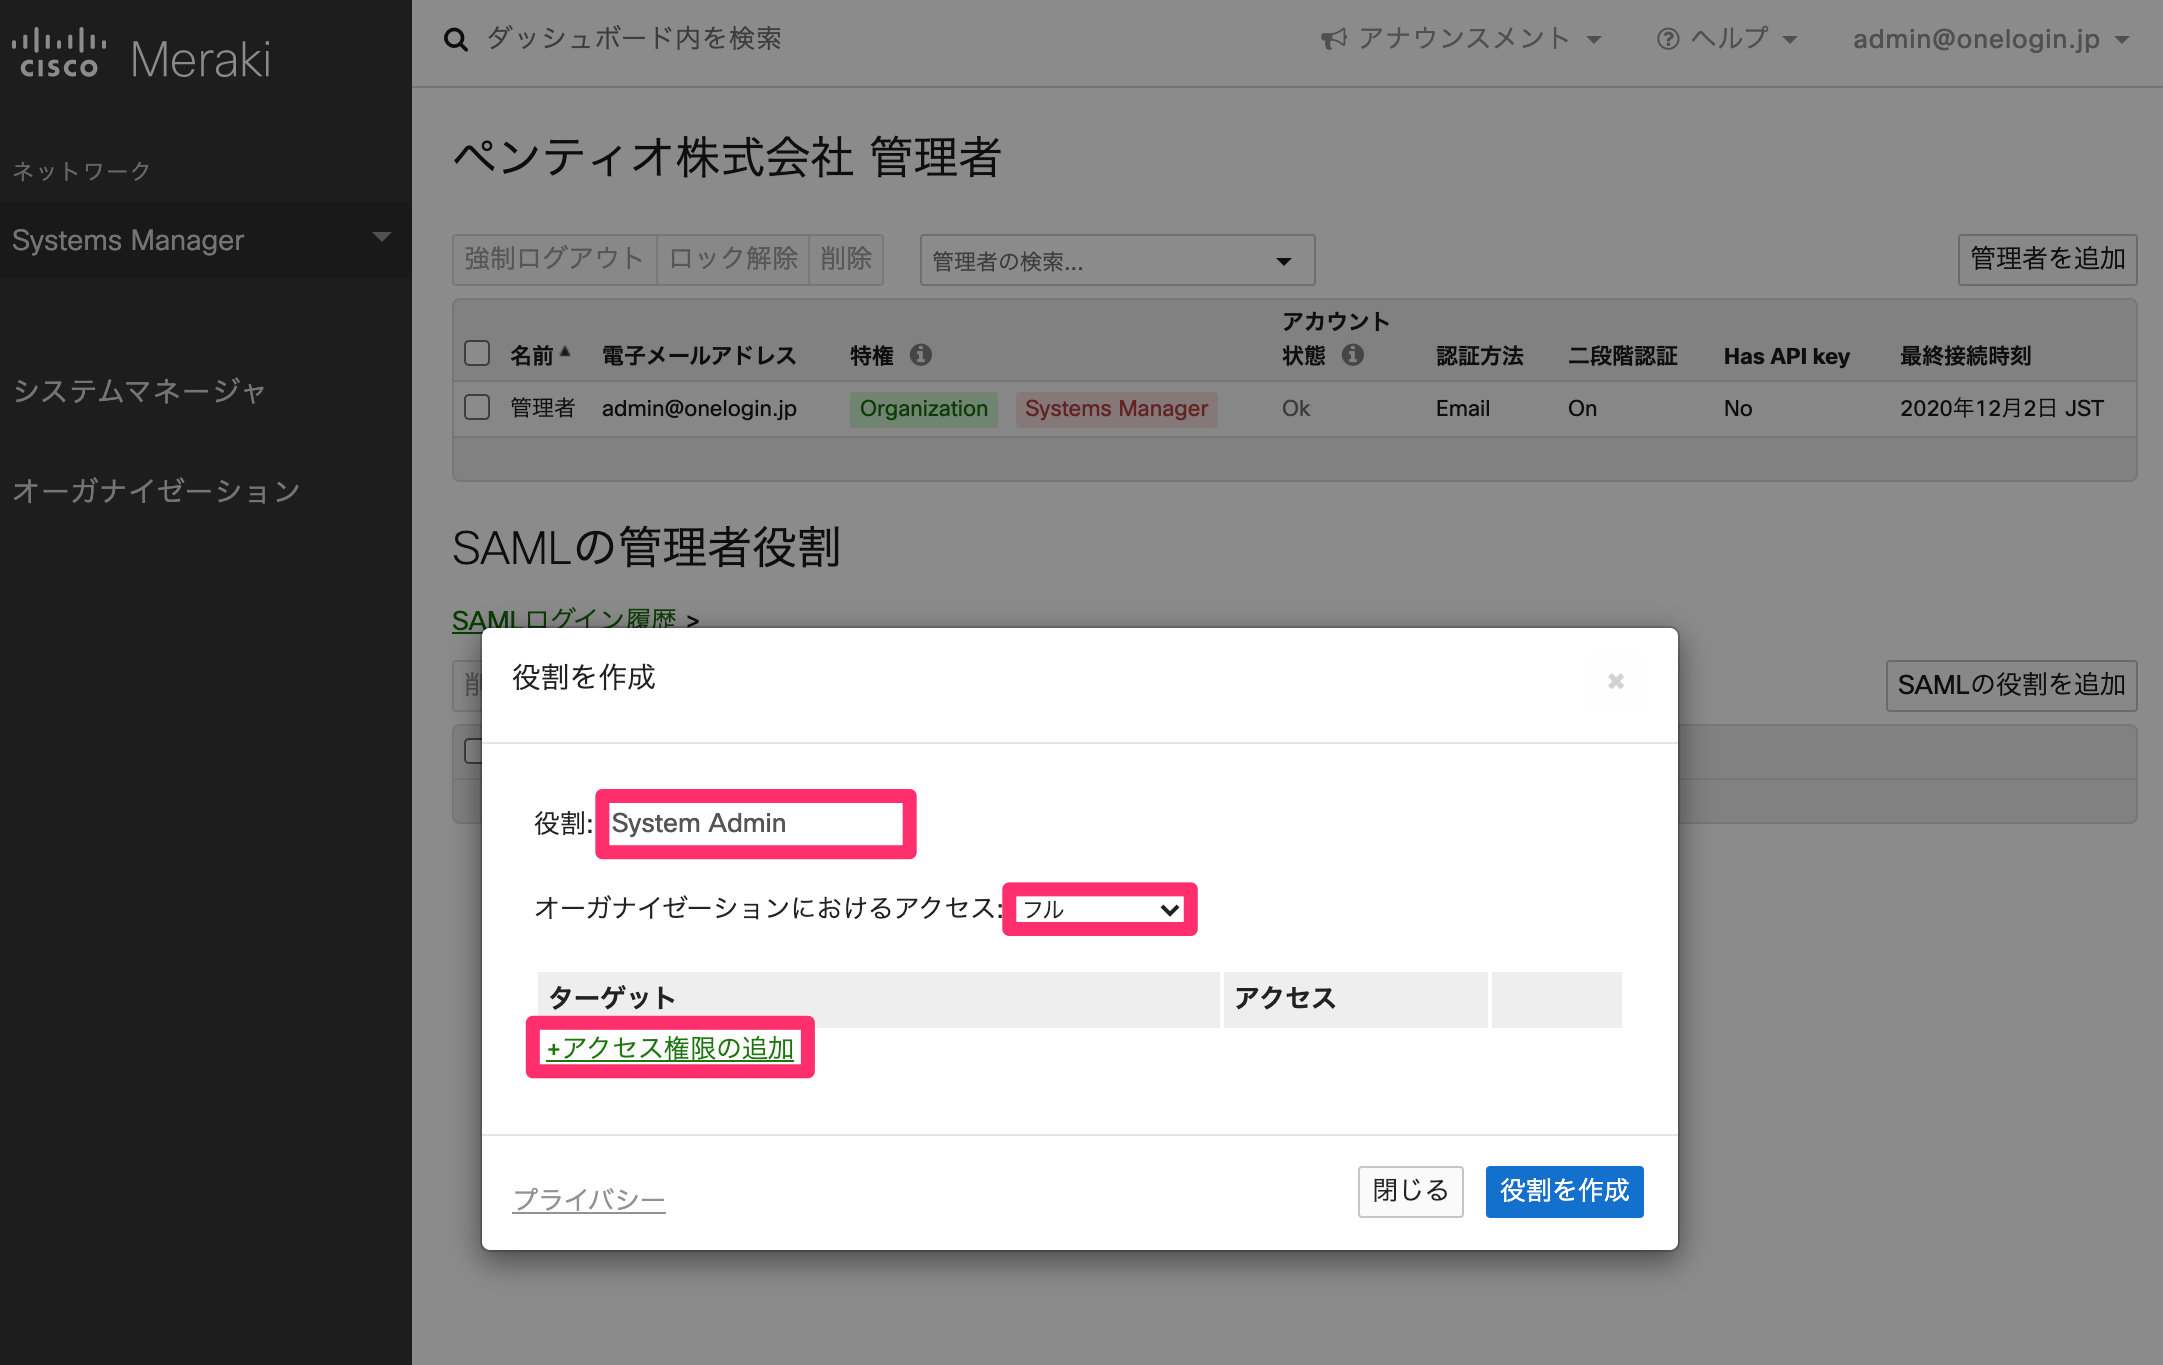This screenshot has height=1365, width=2163.
Task: Click the 認証方法 column header
Action: point(1479,355)
